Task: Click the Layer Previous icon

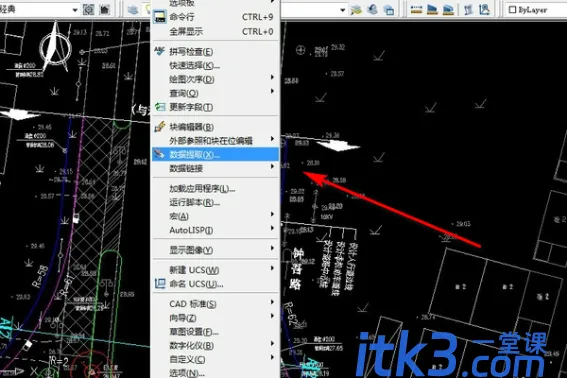Action: click(x=372, y=10)
